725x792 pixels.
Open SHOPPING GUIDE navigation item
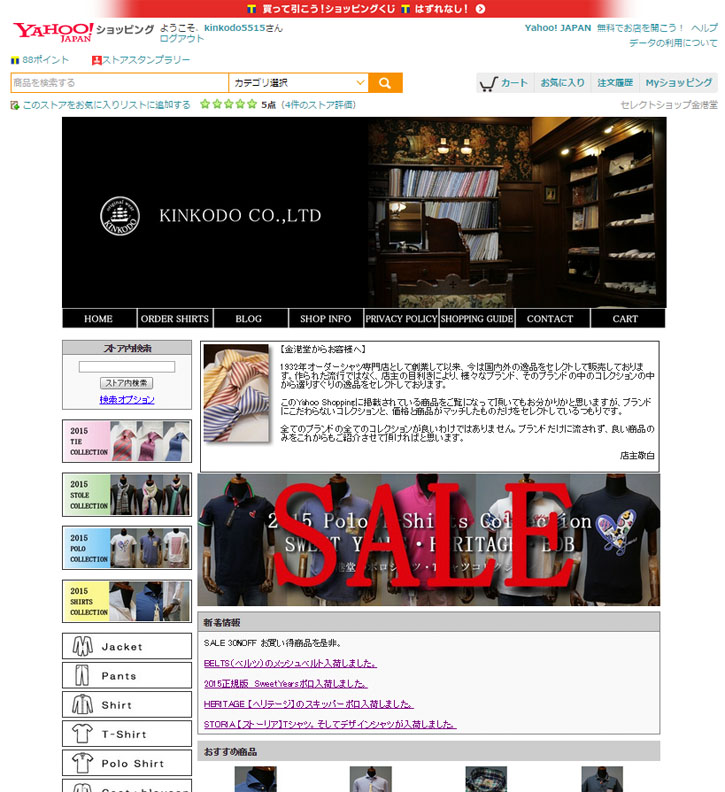click(x=477, y=319)
